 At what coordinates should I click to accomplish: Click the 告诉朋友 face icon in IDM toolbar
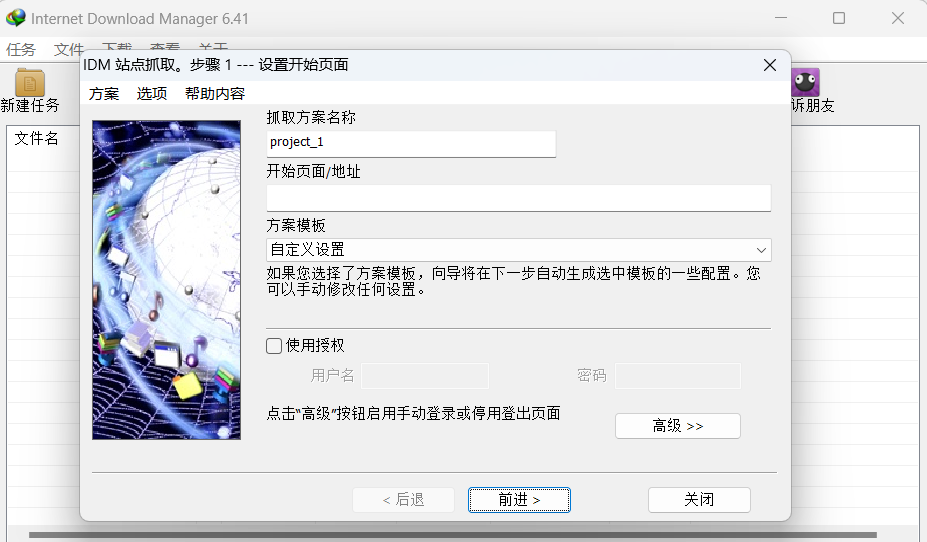(805, 82)
